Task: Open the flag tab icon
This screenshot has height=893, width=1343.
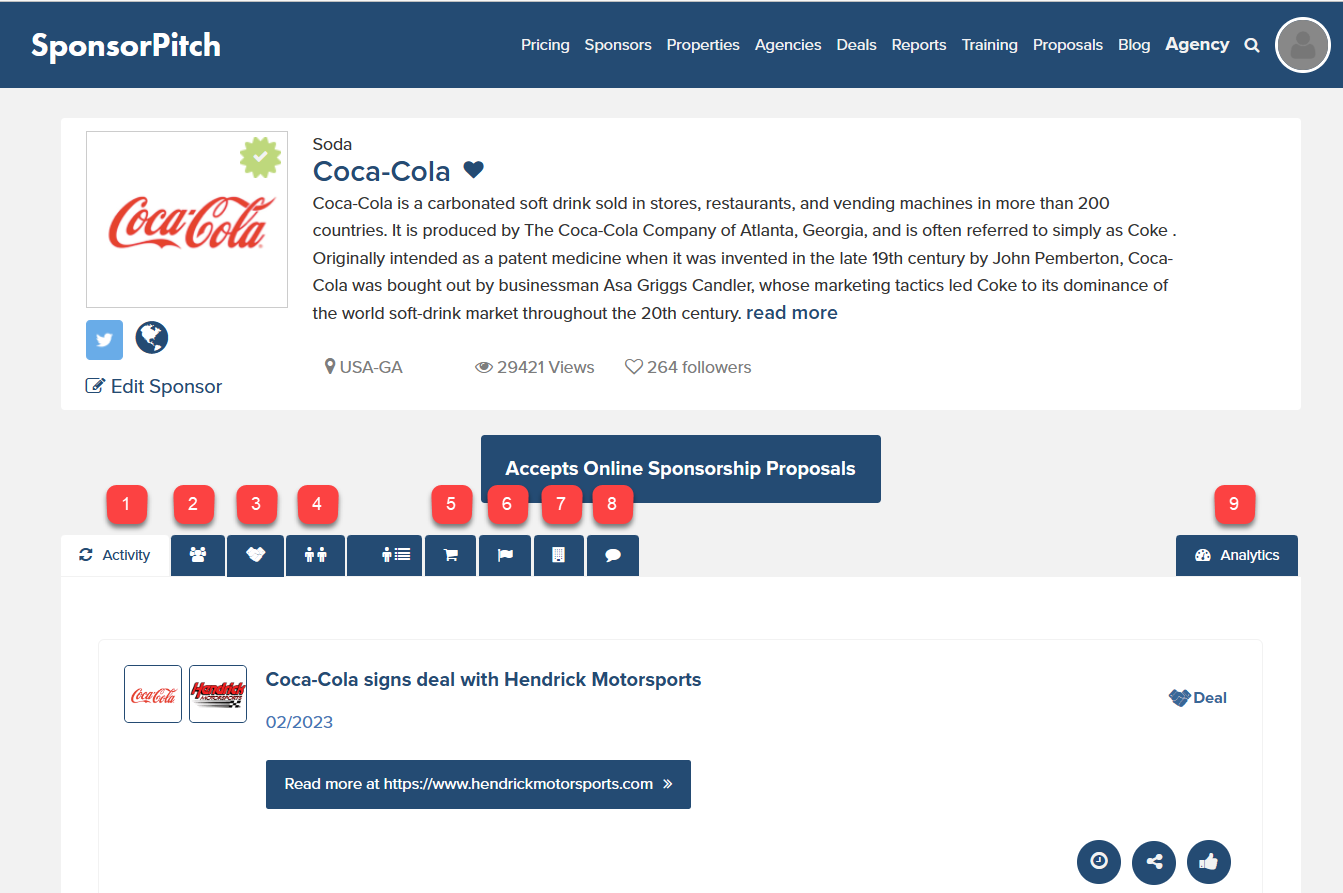Action: pyautogui.click(x=505, y=555)
